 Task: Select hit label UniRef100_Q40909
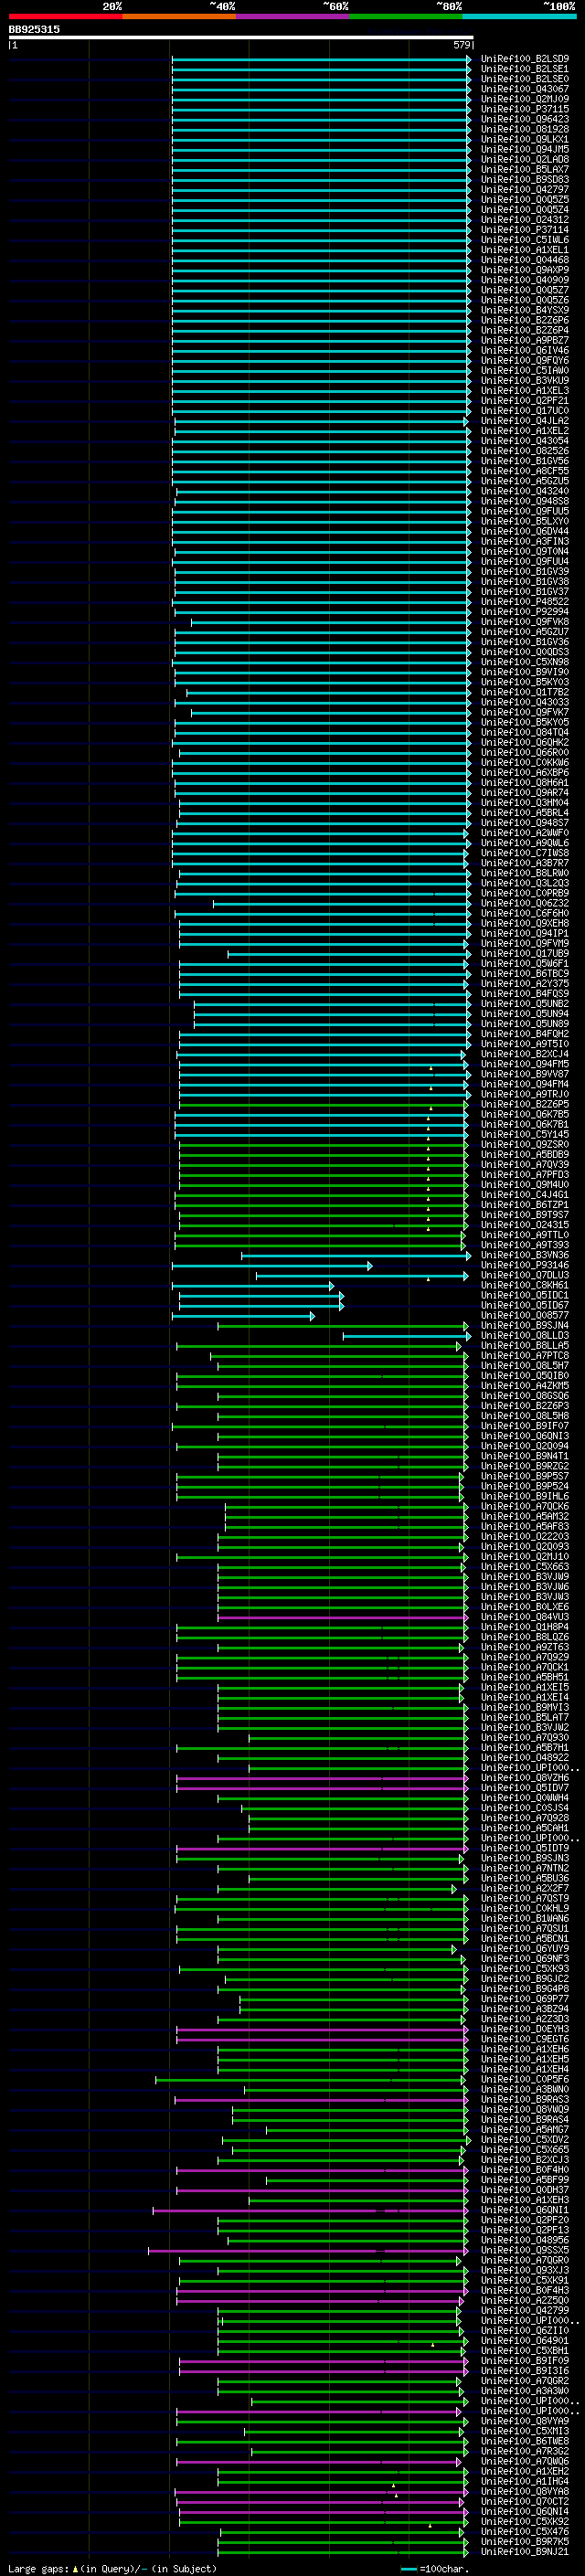point(525,280)
